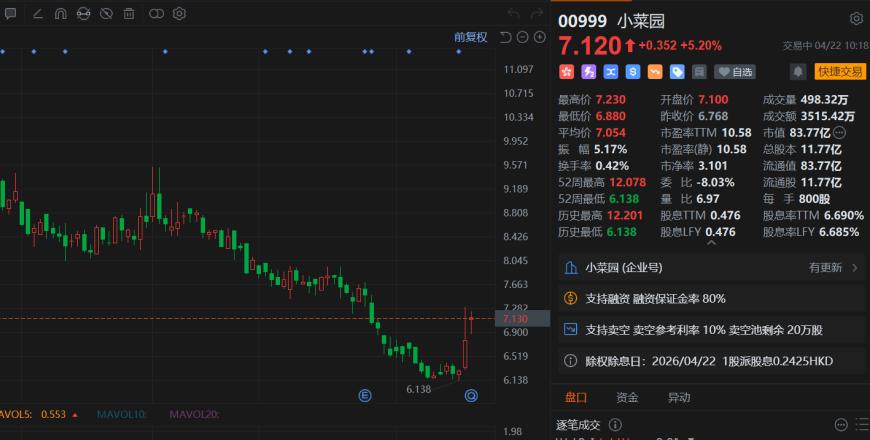This screenshot has height=440, width=870.
Task: Toggle MAVOL20 volume average indicator
Action: (x=195, y=414)
